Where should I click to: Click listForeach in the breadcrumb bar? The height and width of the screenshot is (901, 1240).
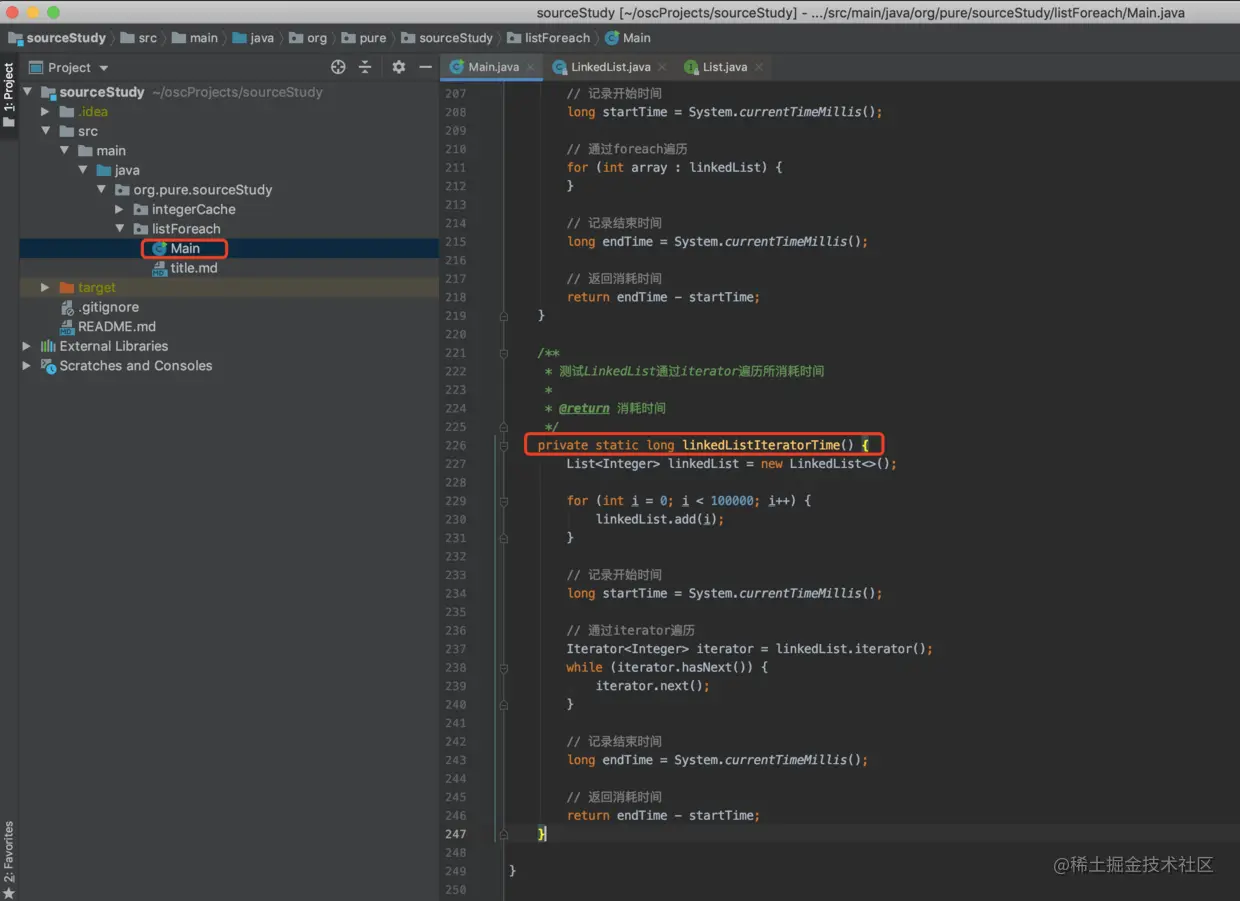coord(549,38)
